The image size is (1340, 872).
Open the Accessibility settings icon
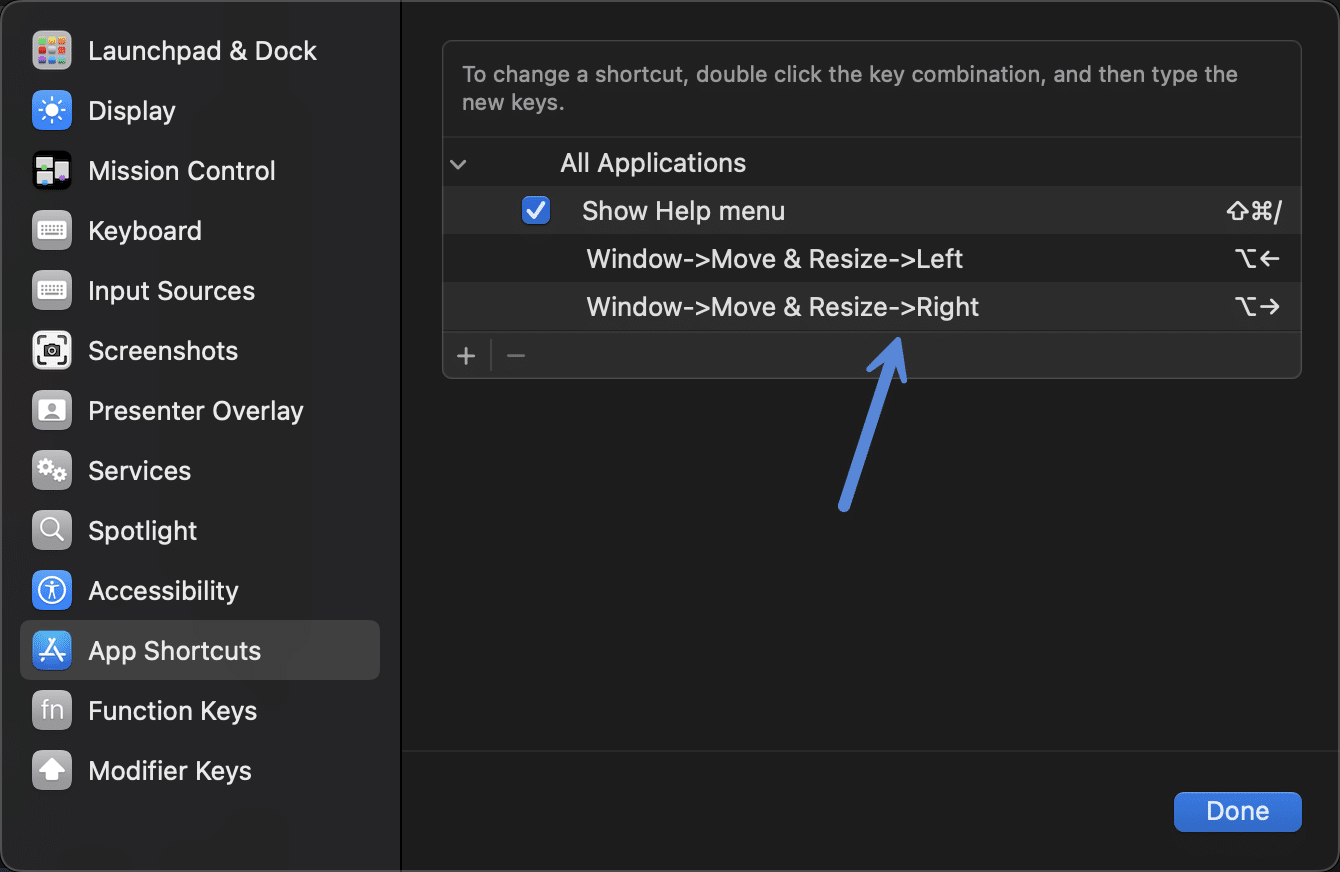(x=51, y=590)
